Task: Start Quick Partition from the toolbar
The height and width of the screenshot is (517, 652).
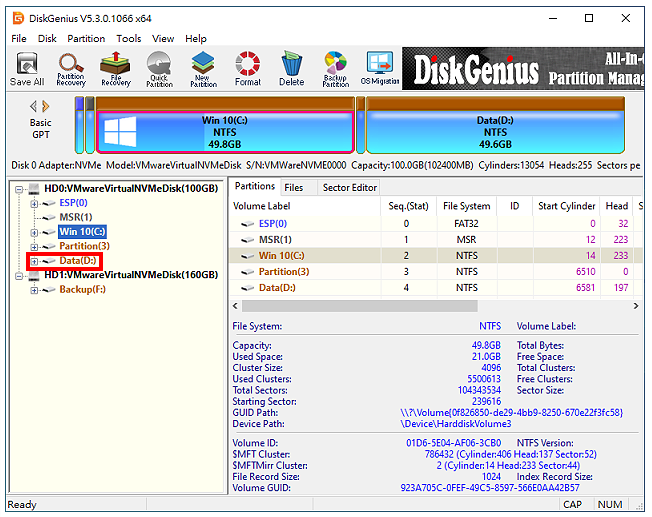Action: click(x=159, y=69)
